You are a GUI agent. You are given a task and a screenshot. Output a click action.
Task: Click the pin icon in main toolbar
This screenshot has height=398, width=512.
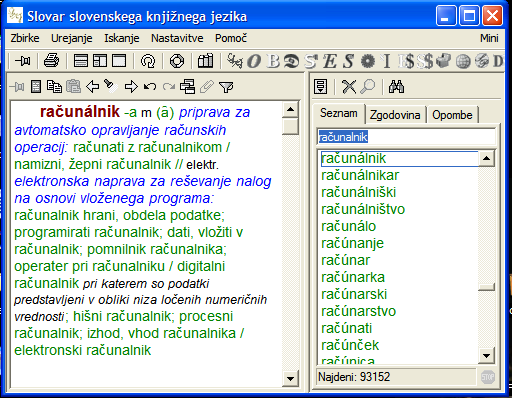coord(22,61)
